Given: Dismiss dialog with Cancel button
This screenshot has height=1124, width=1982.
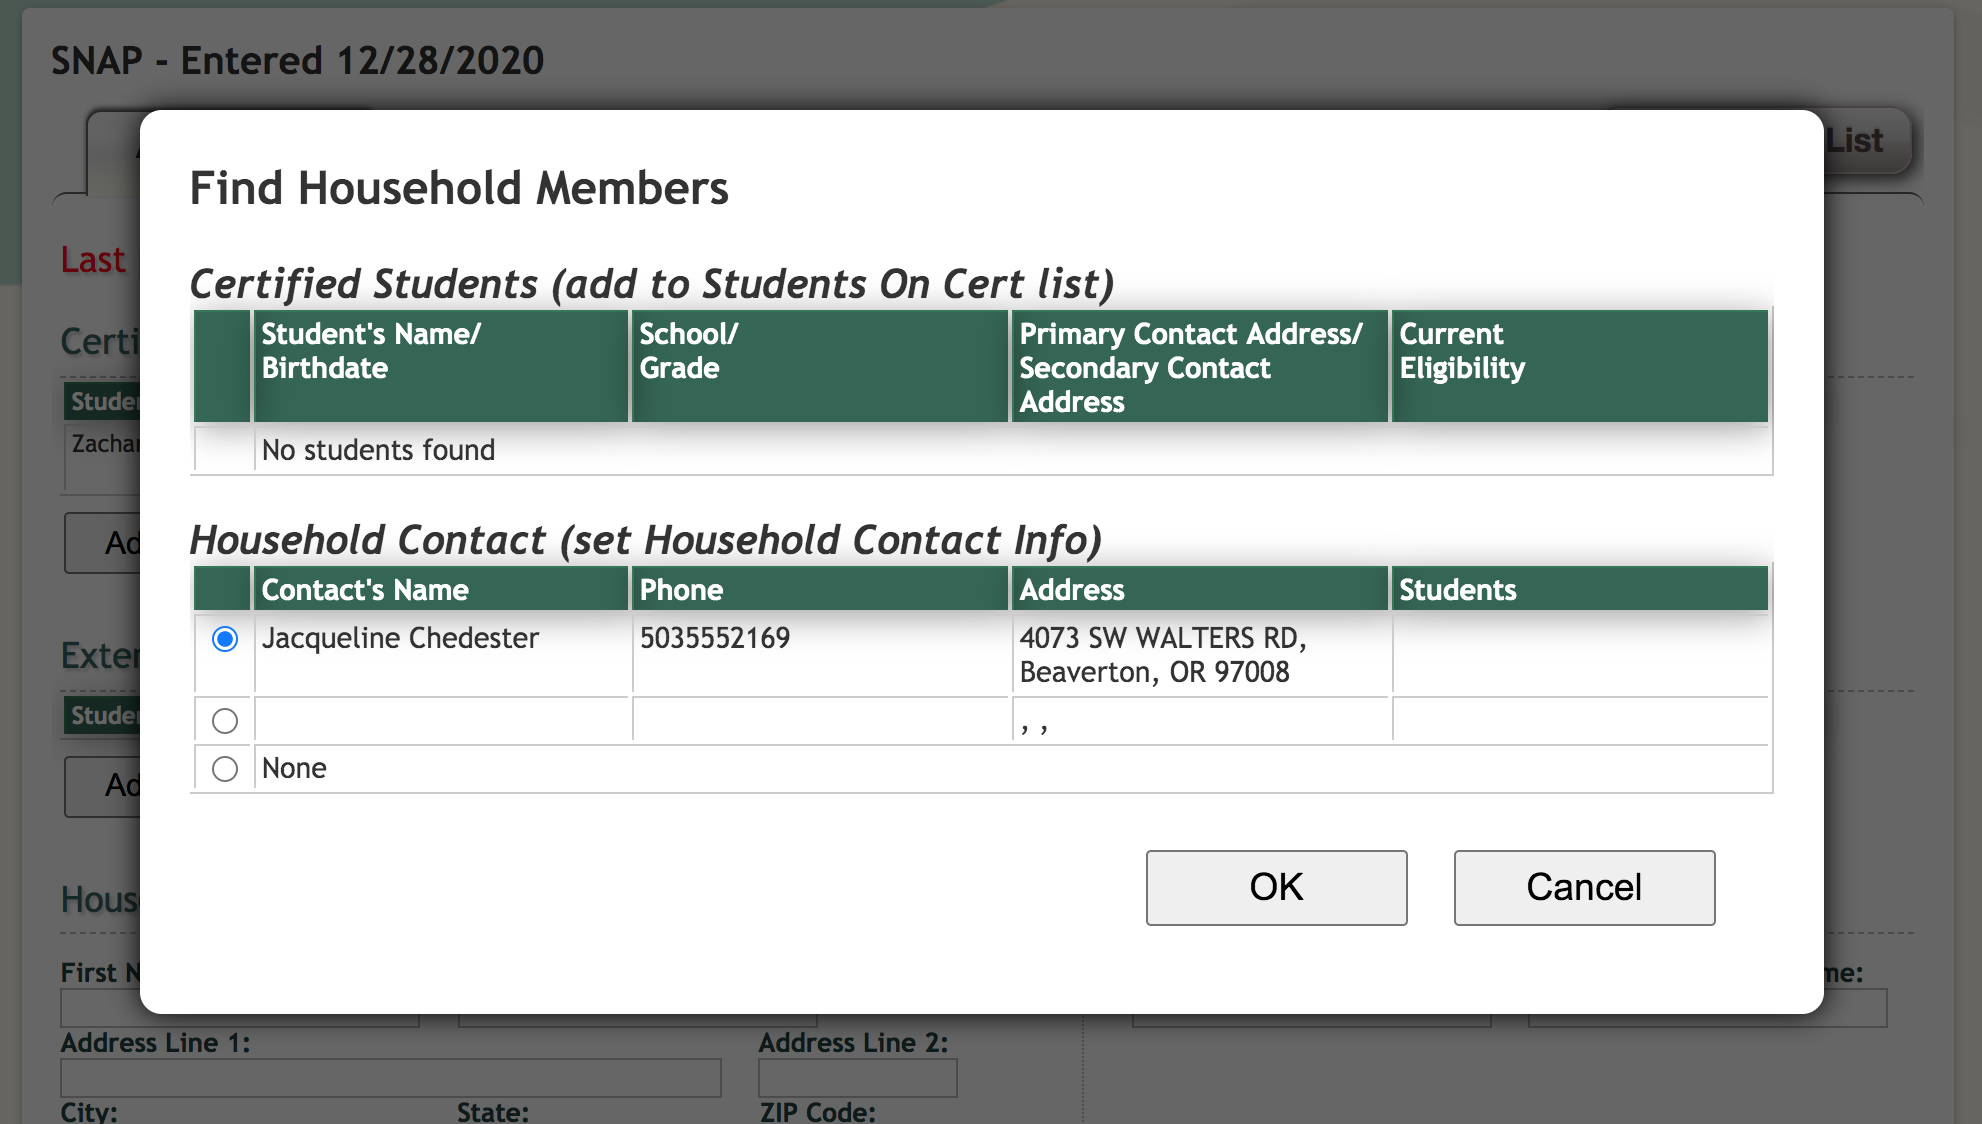Looking at the screenshot, I should point(1584,887).
